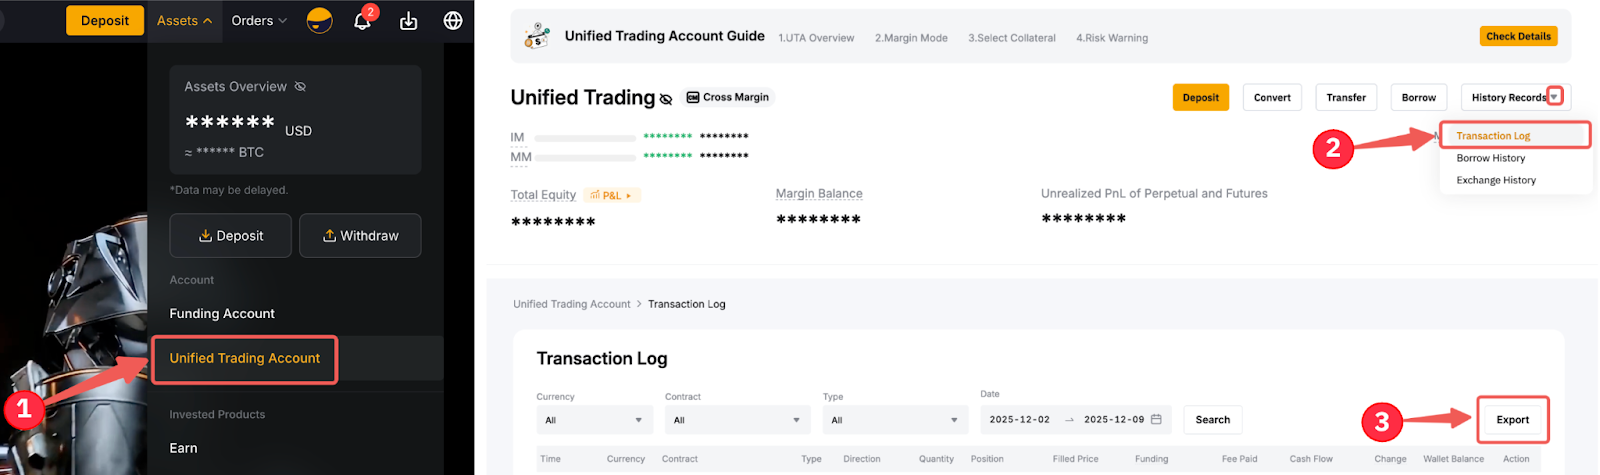1600x475 pixels.
Task: Click the calendar icon in date field
Action: pyautogui.click(x=1156, y=420)
